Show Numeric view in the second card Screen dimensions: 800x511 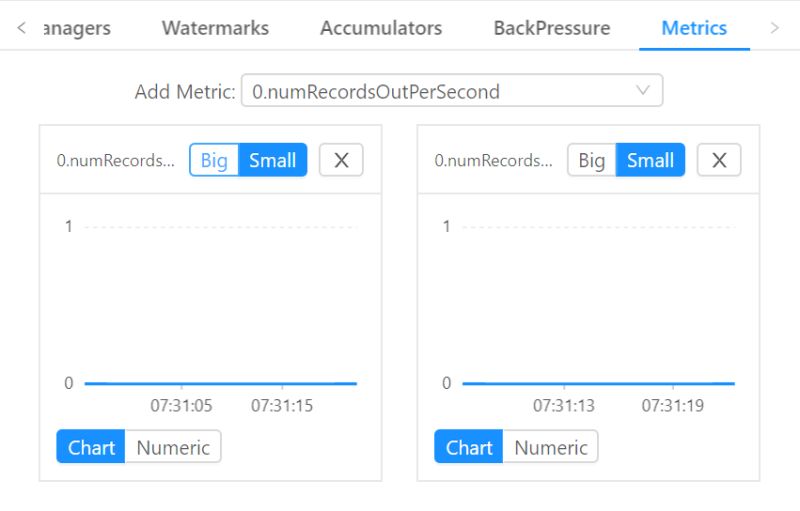tap(551, 447)
